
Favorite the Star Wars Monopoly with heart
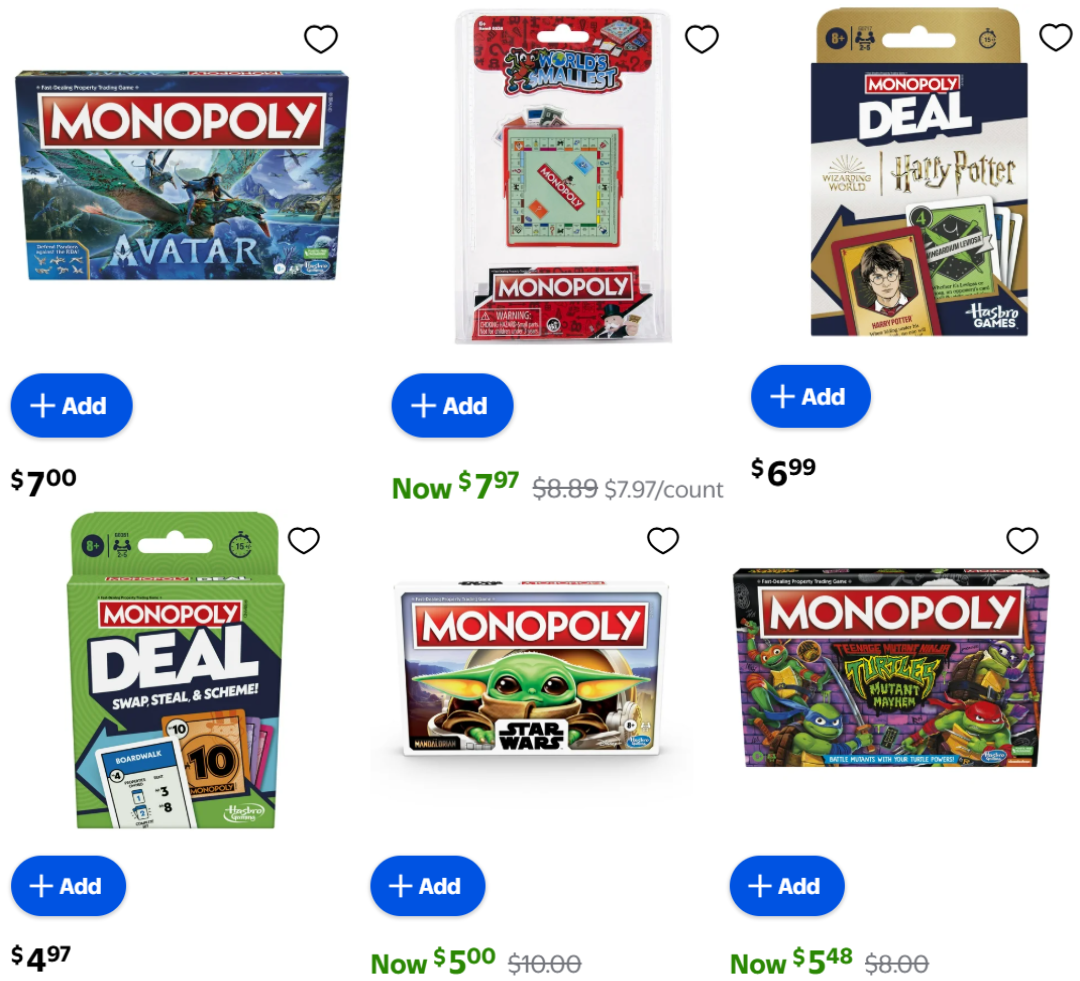(663, 540)
